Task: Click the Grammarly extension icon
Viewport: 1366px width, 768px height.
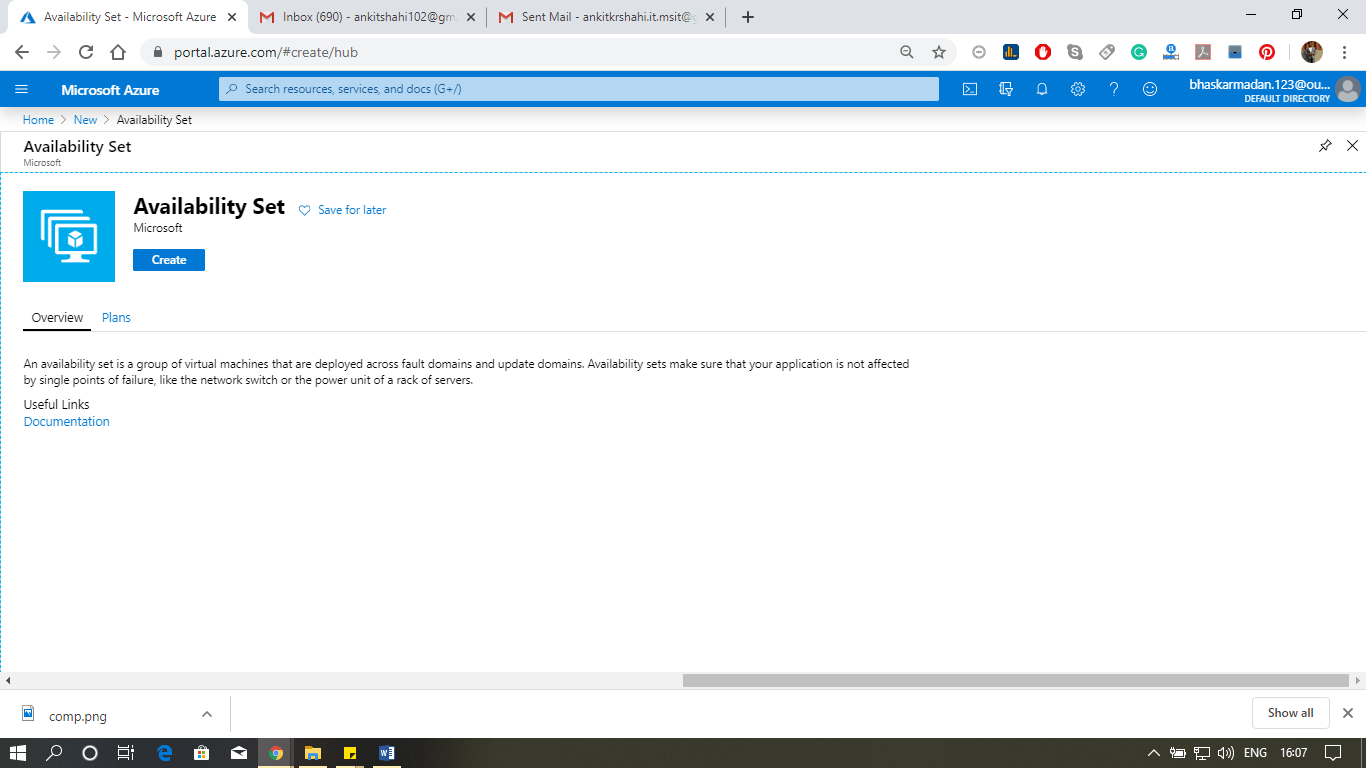Action: [1139, 52]
